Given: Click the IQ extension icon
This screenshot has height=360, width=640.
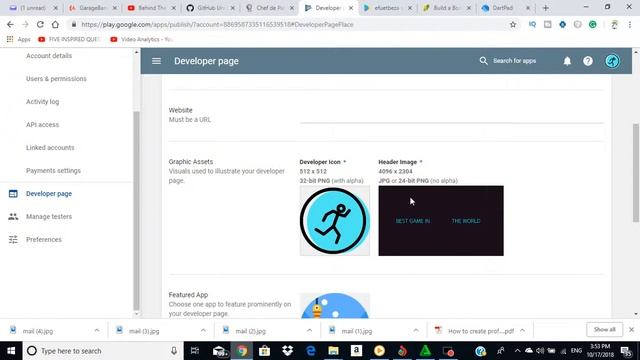Looking at the screenshot, I should point(532,24).
